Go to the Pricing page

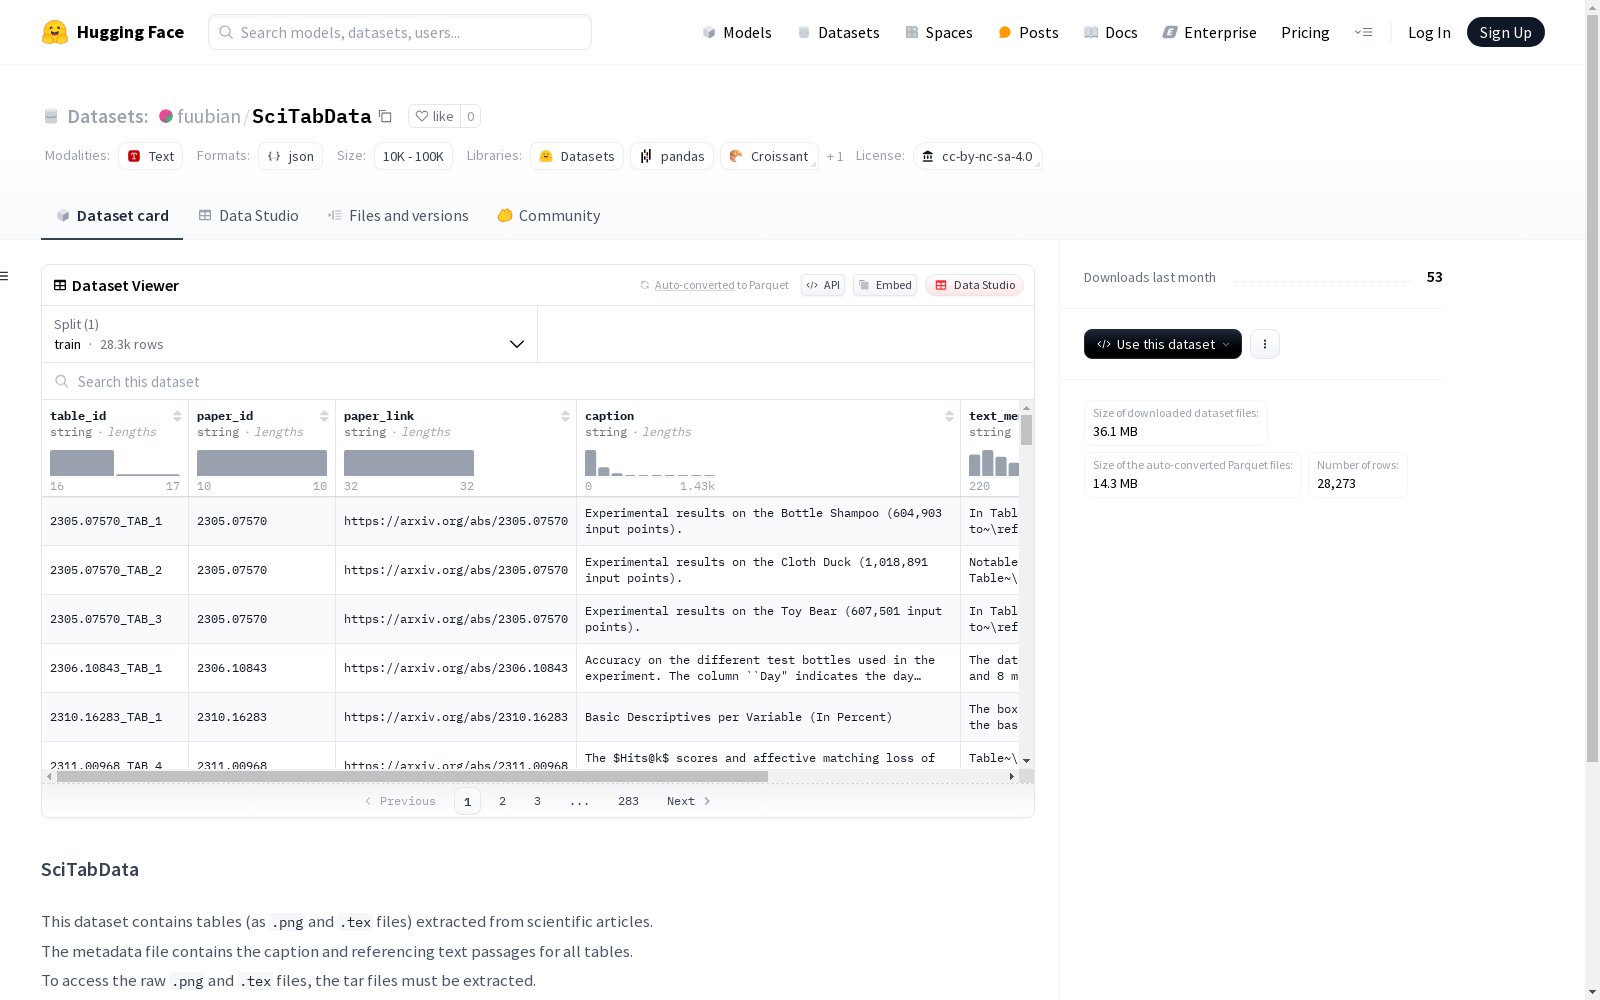1305,32
